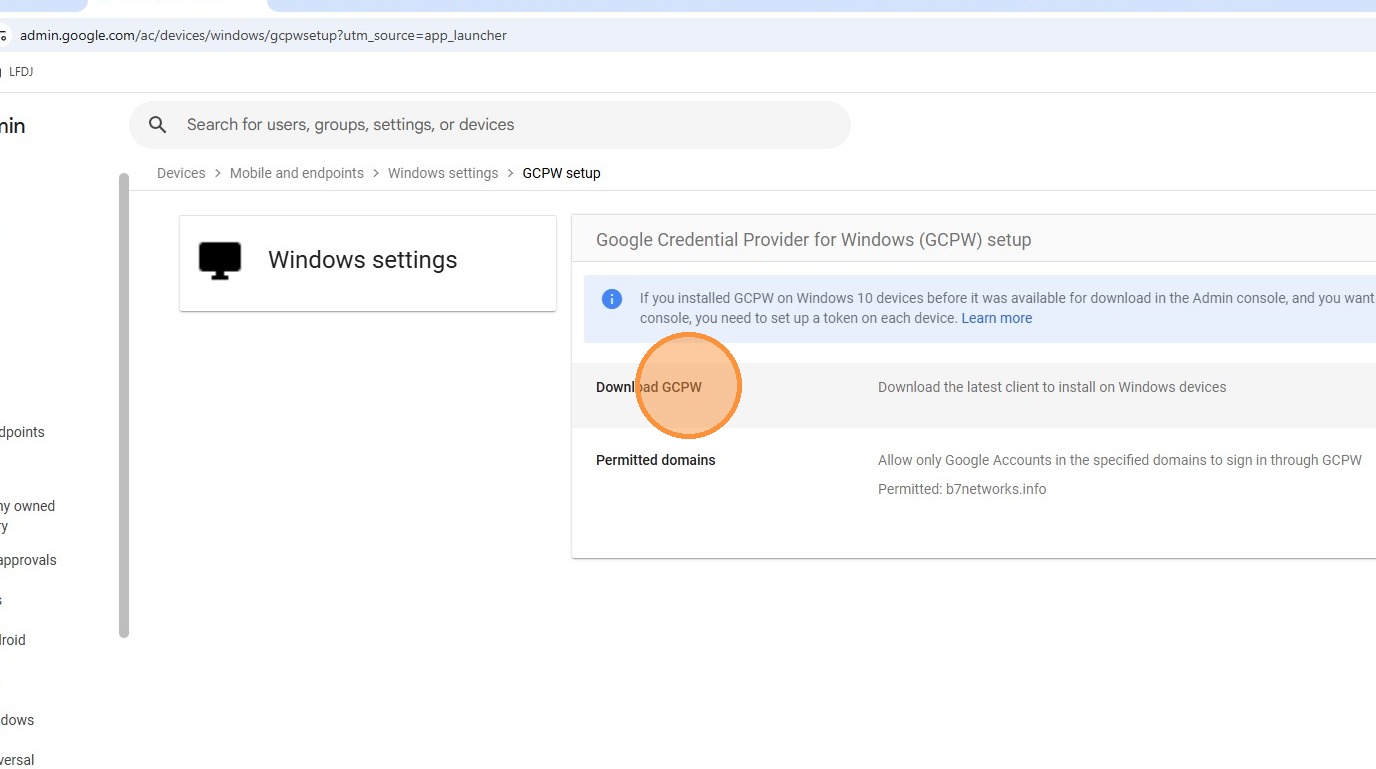Open the Learn more link
The width and height of the screenshot is (1376, 769).
(997, 318)
